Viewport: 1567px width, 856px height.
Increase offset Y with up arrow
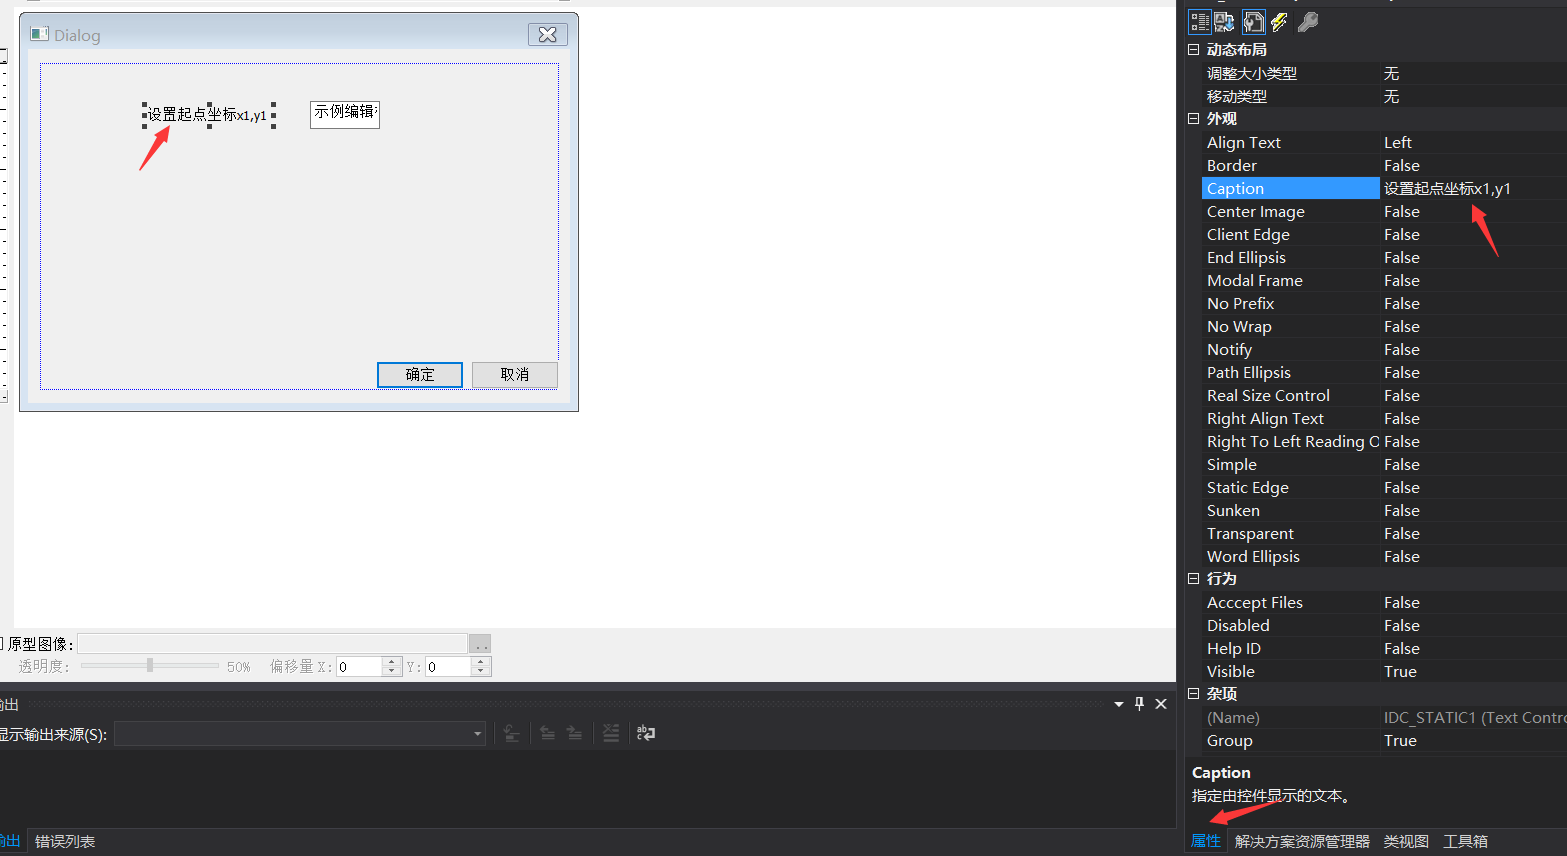click(481, 662)
